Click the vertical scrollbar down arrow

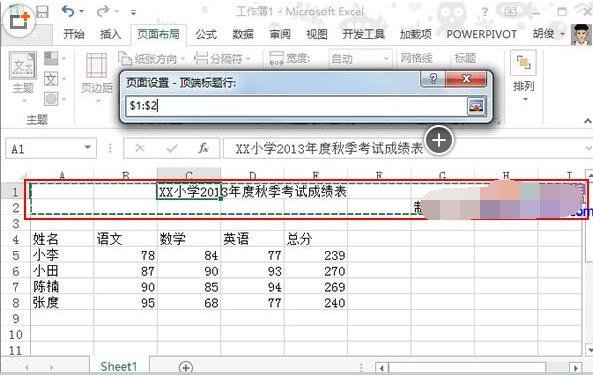click(589, 349)
